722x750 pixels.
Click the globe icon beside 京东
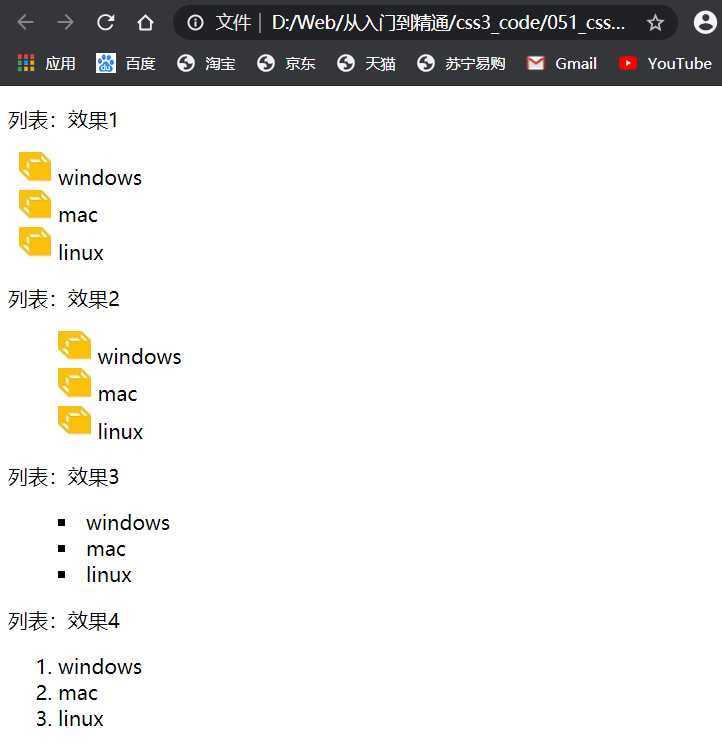point(266,63)
